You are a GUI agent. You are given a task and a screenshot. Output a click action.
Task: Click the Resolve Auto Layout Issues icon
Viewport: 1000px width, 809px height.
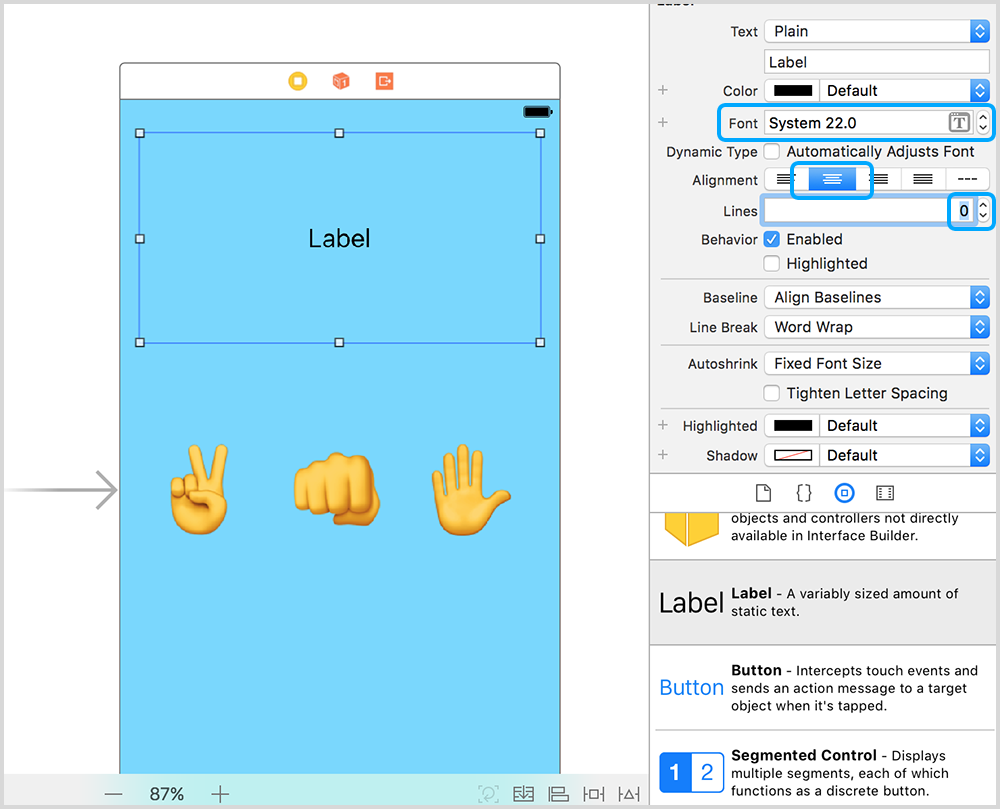pyautogui.click(x=629, y=794)
